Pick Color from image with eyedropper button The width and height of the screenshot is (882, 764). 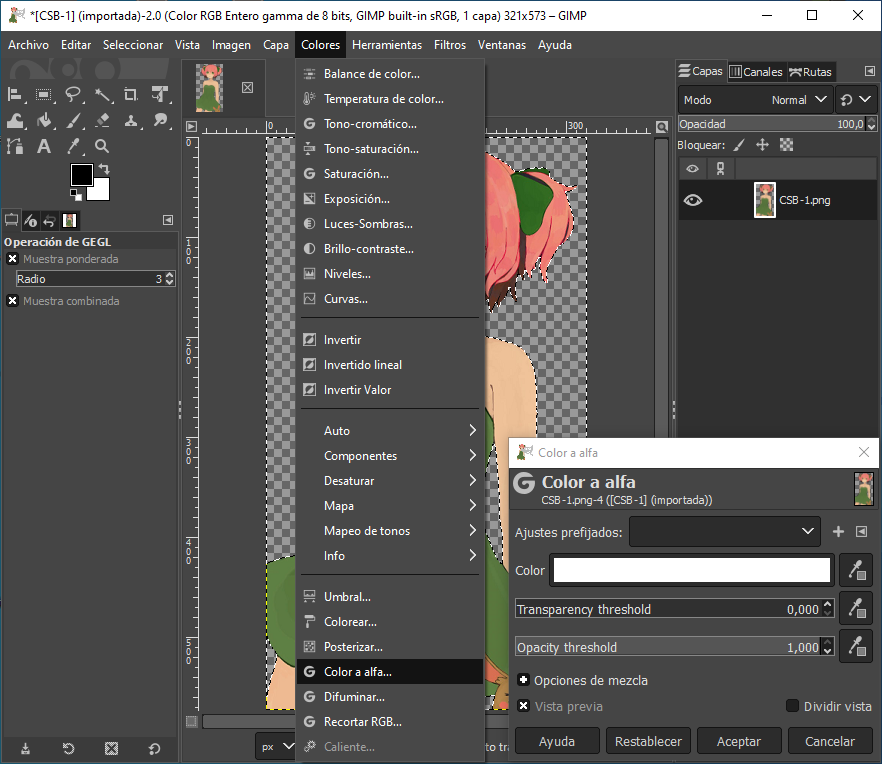click(856, 570)
